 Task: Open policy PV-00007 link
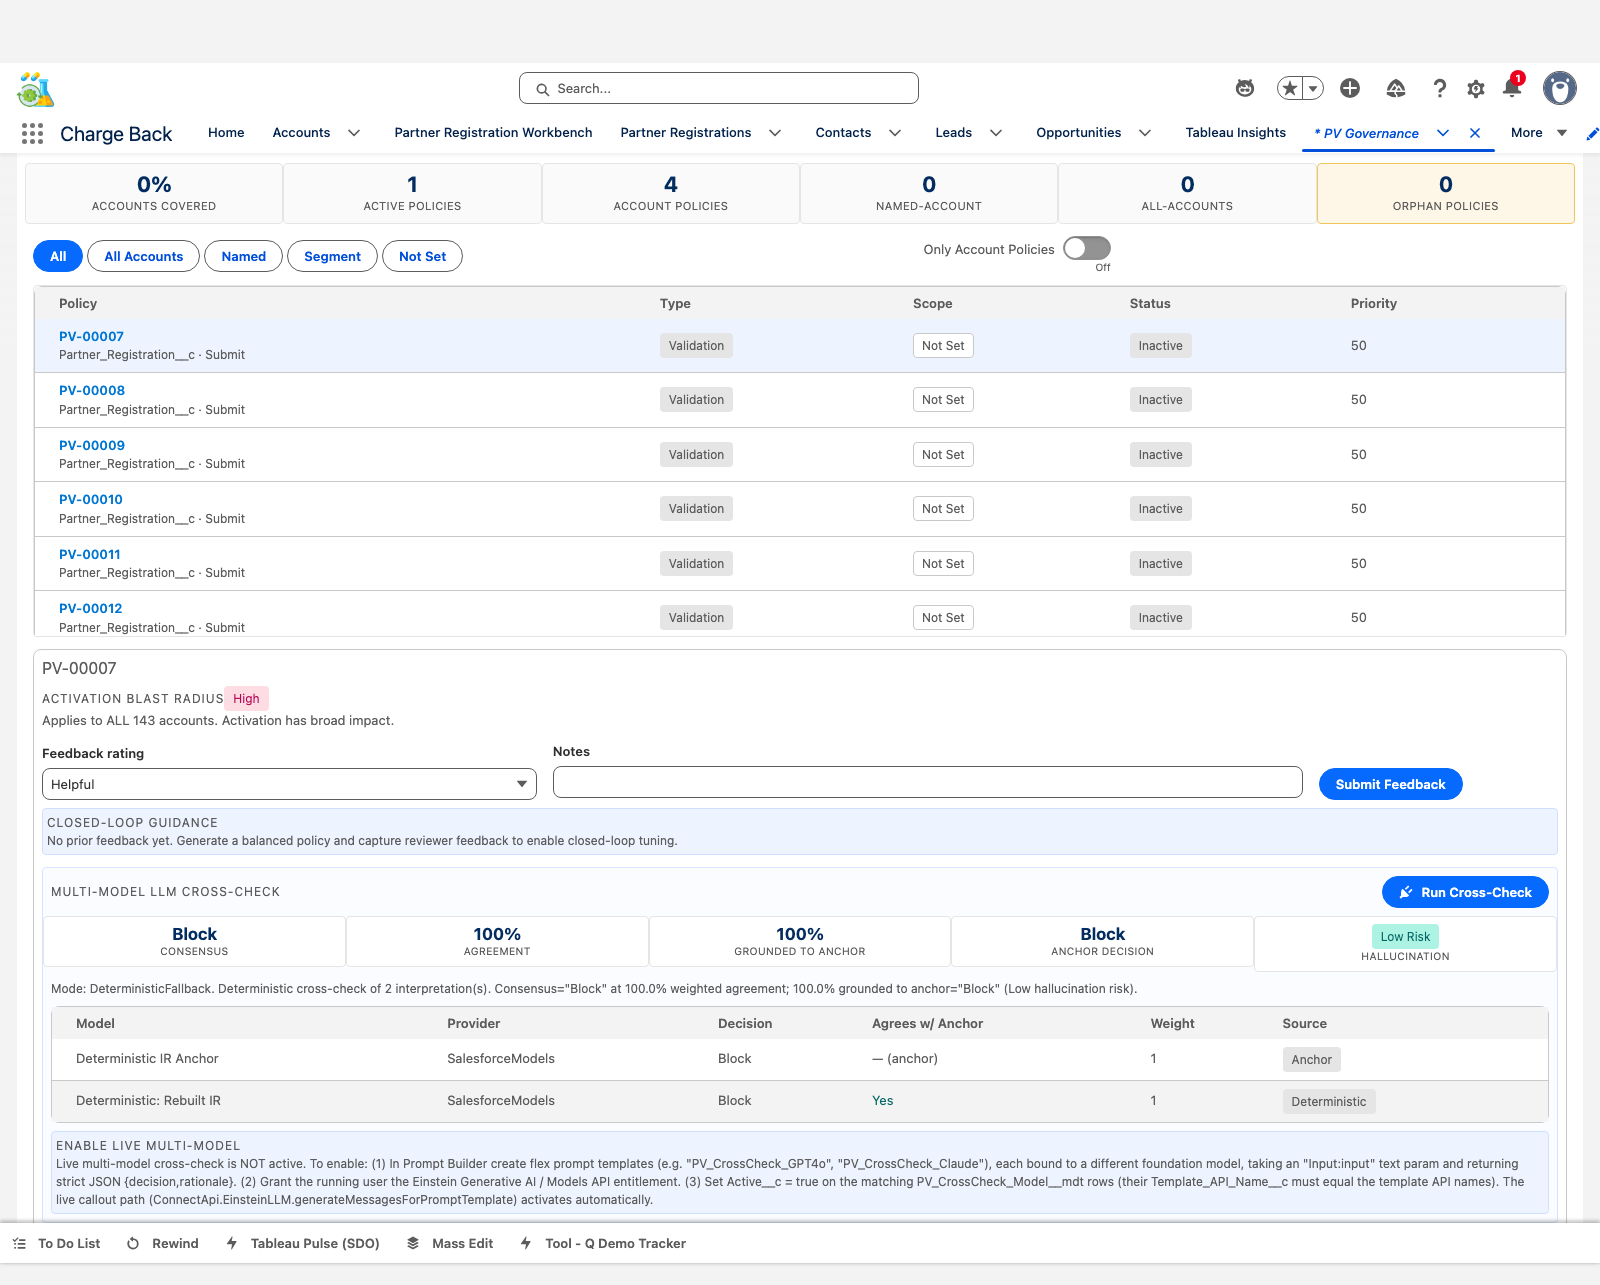click(91, 337)
